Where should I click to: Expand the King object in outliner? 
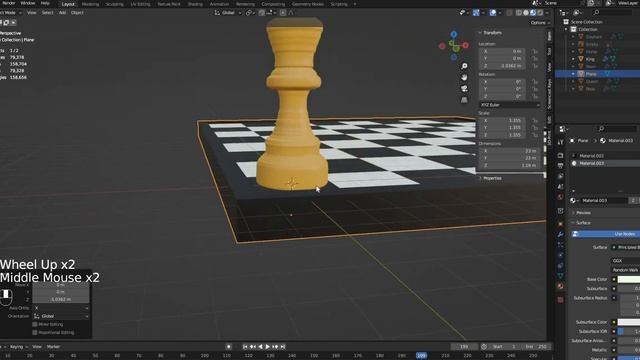click(x=573, y=59)
